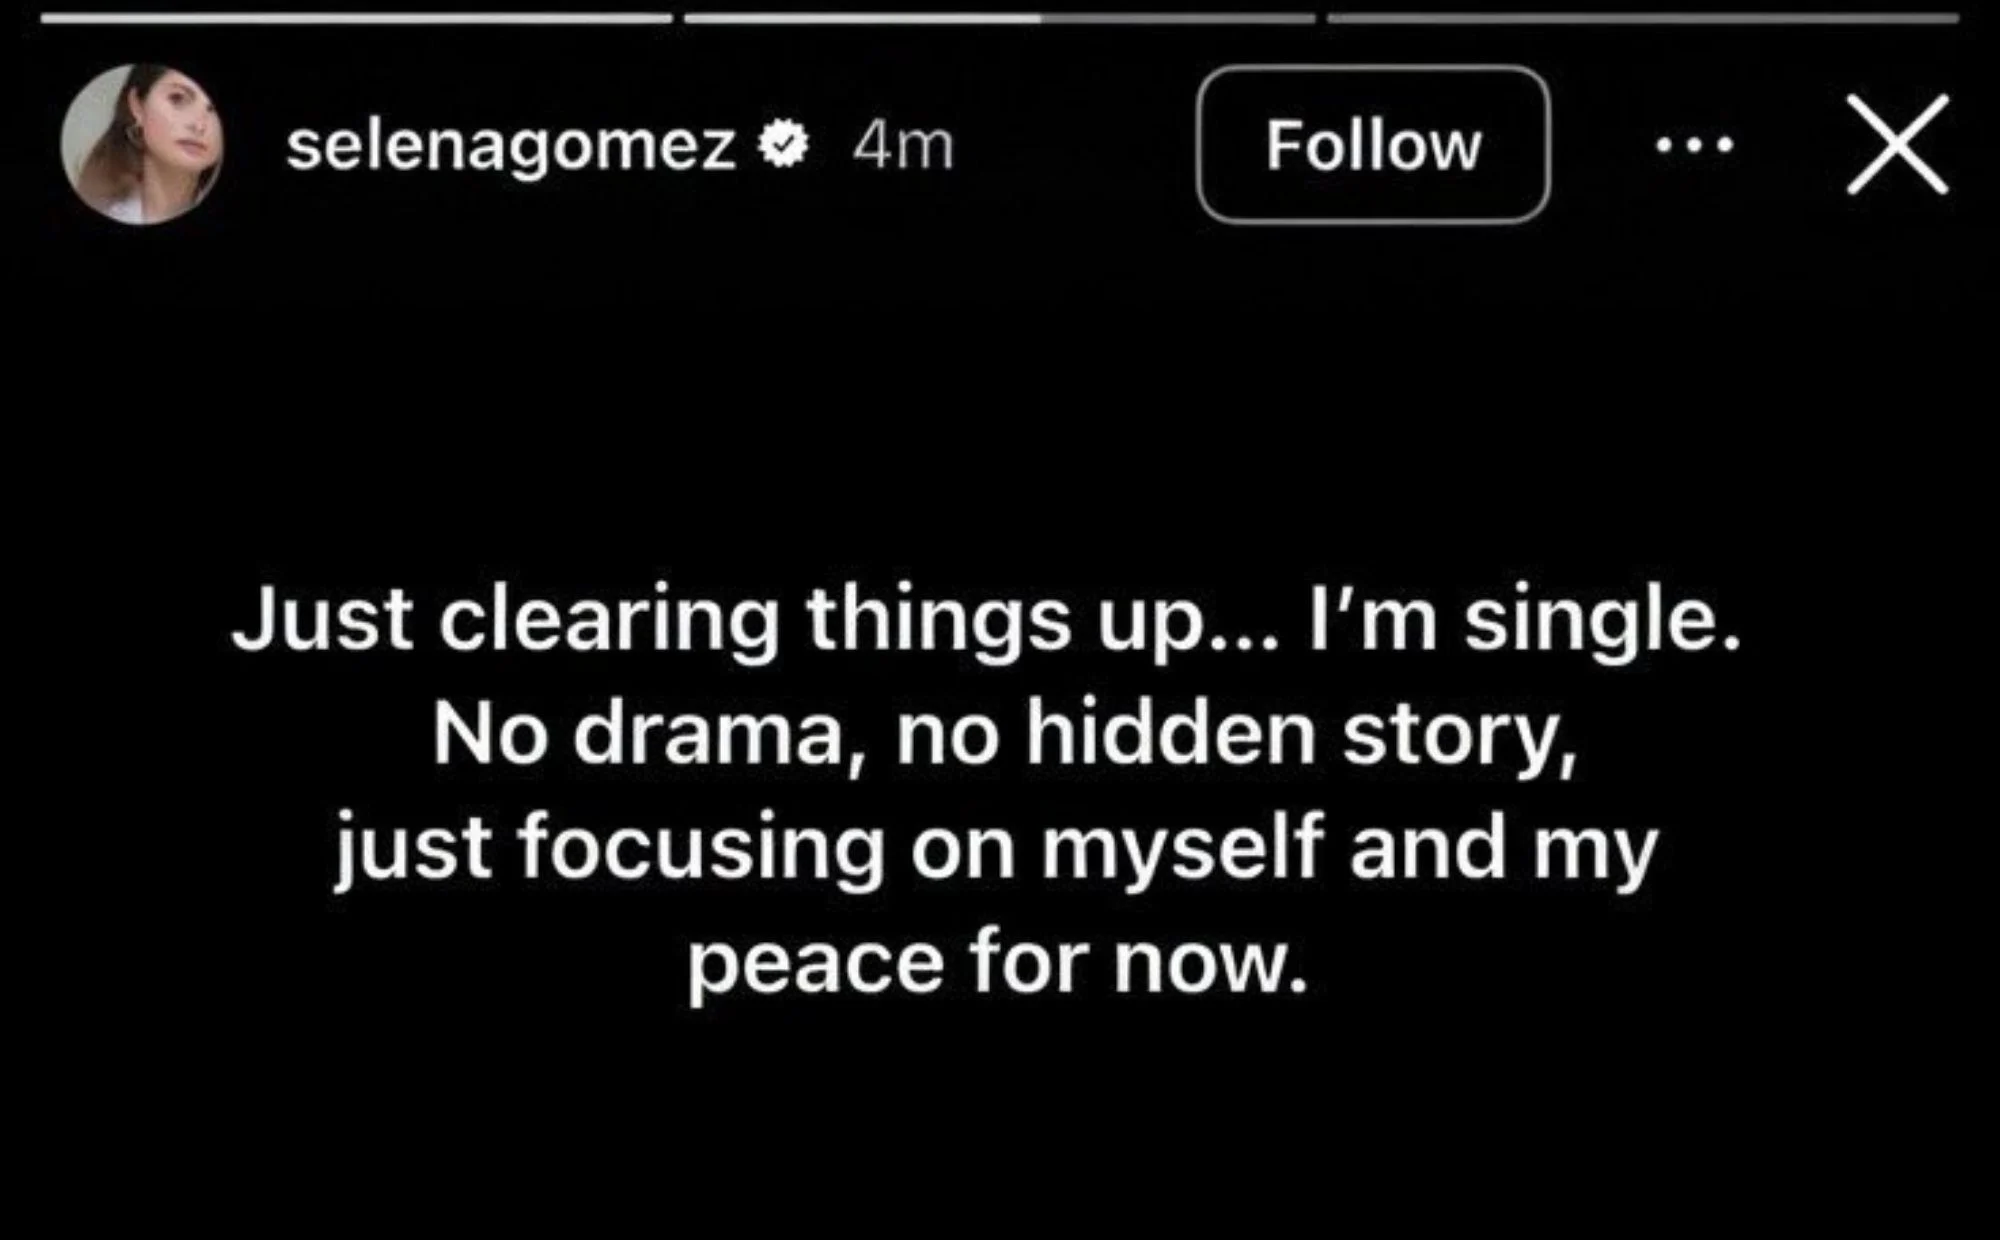2000x1240 pixels.
Task: Open the selenagomez username link
Action: click(x=511, y=146)
